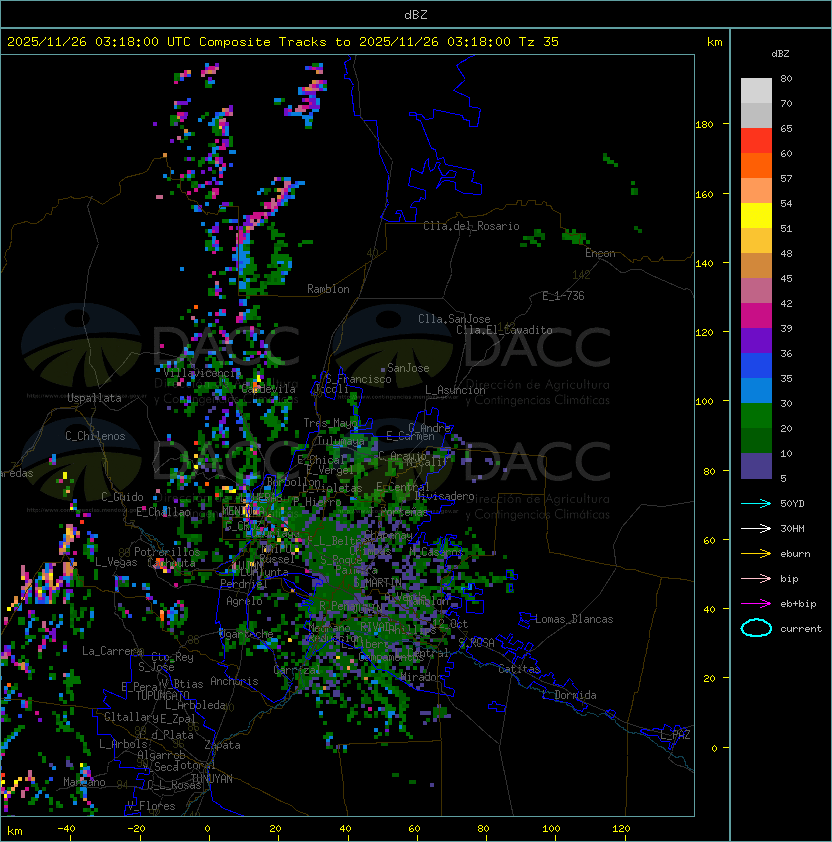Click the 'L_PAZ' map label

click(x=675, y=735)
